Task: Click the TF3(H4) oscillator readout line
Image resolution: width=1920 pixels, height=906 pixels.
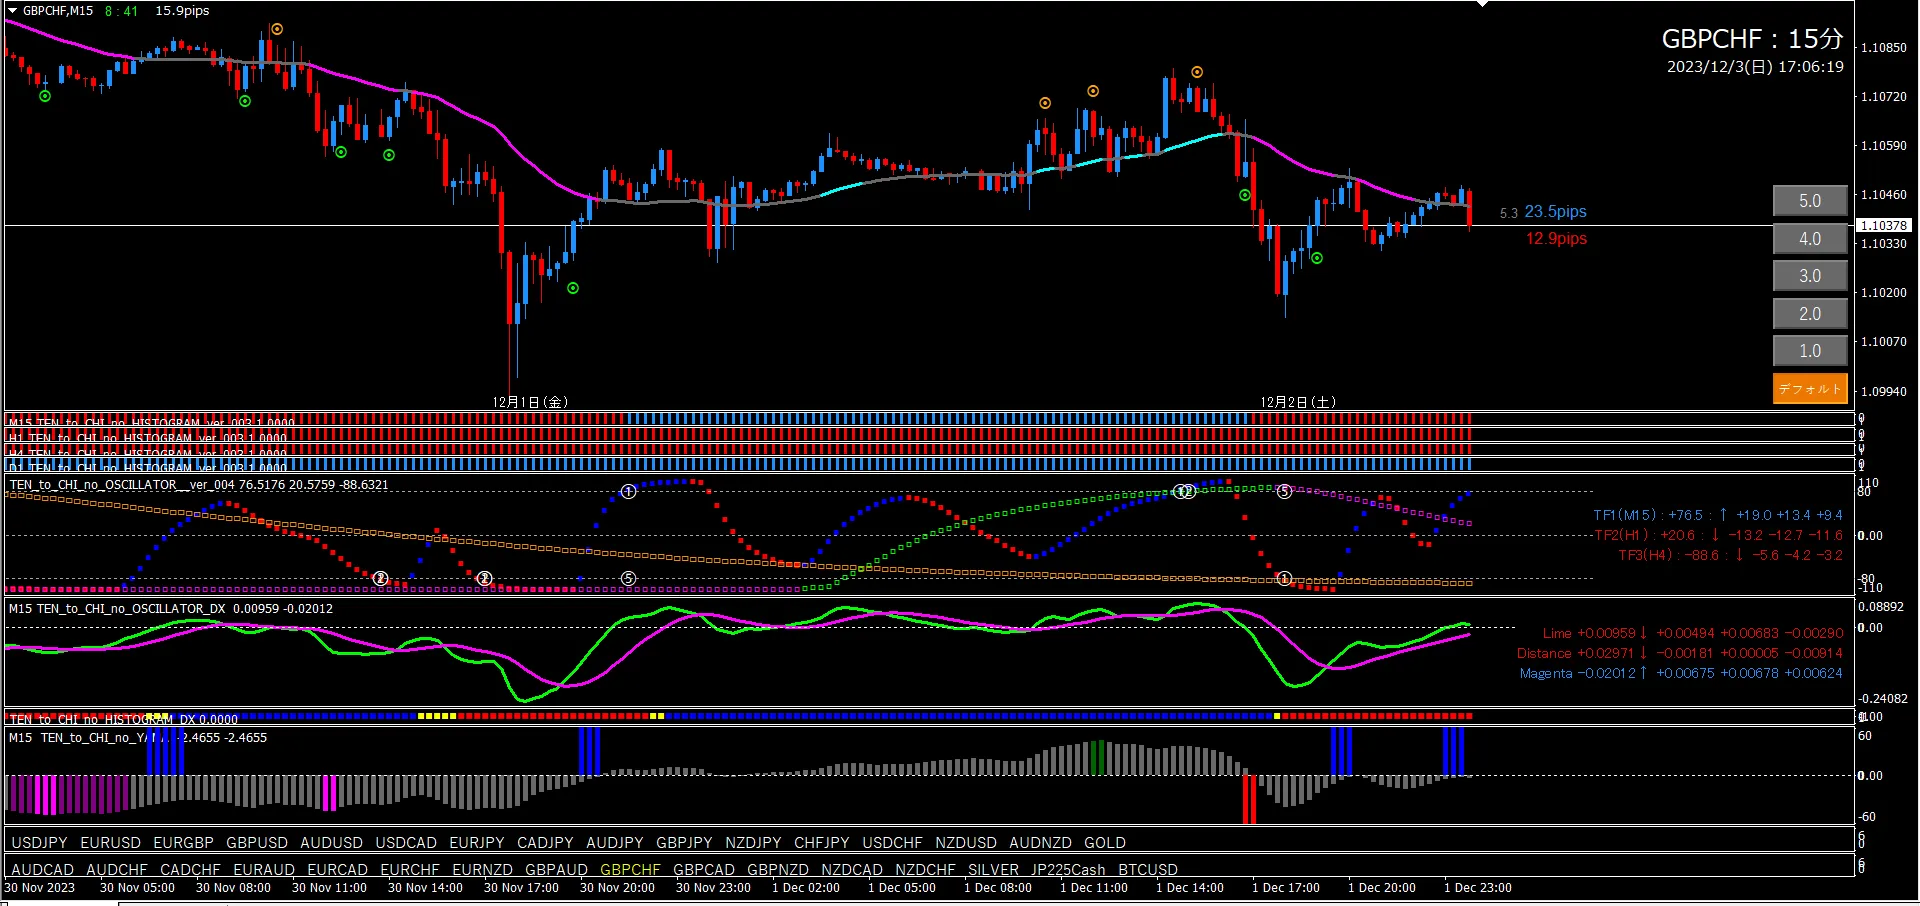Action: (x=1730, y=555)
